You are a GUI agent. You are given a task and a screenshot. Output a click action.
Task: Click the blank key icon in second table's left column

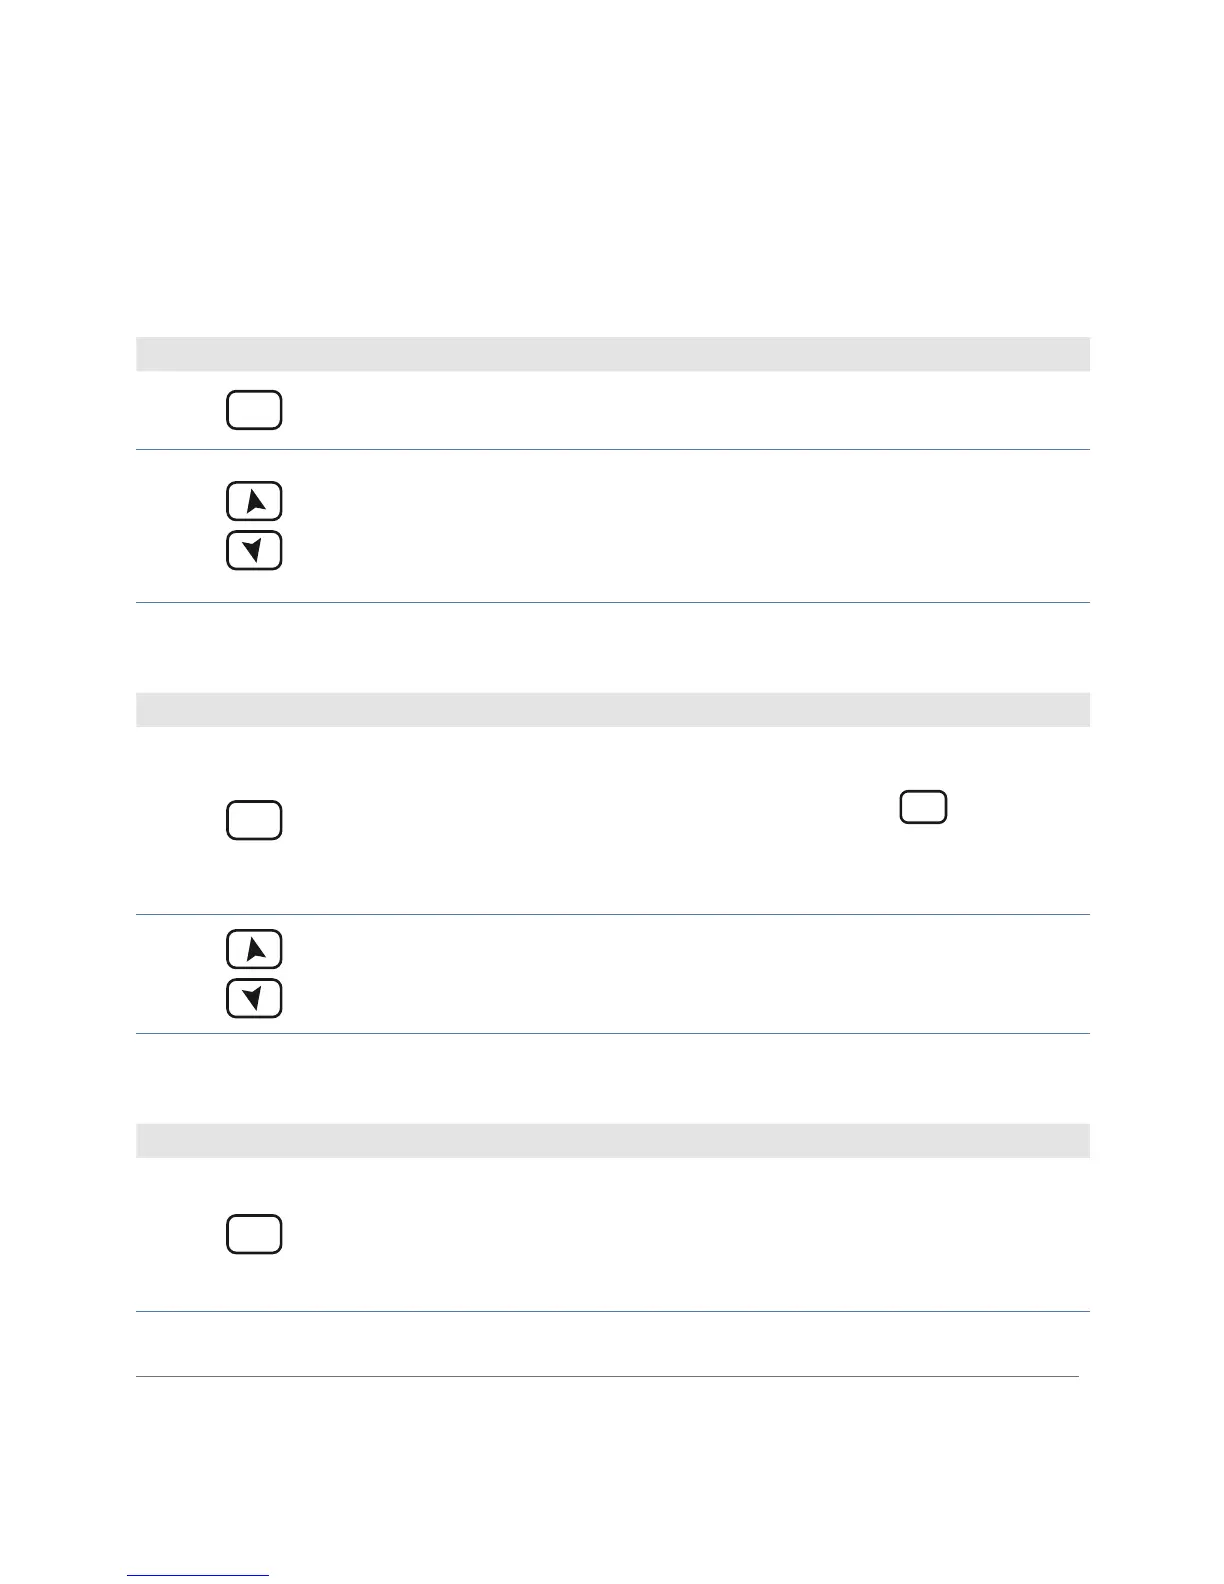point(254,820)
